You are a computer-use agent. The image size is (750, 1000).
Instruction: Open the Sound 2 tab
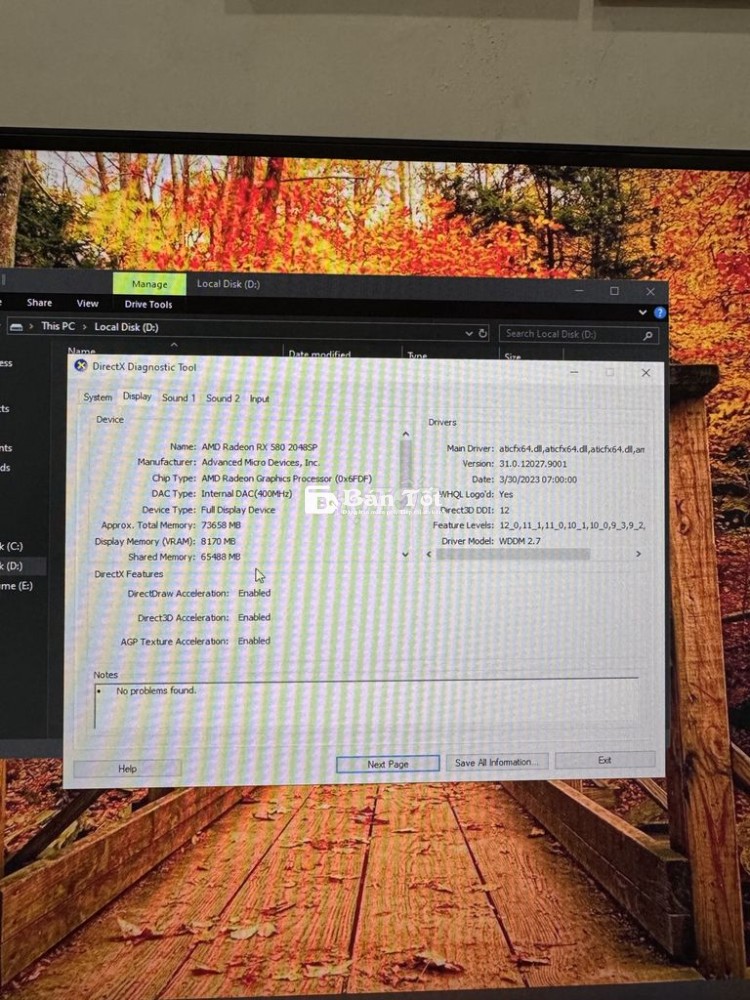point(223,398)
